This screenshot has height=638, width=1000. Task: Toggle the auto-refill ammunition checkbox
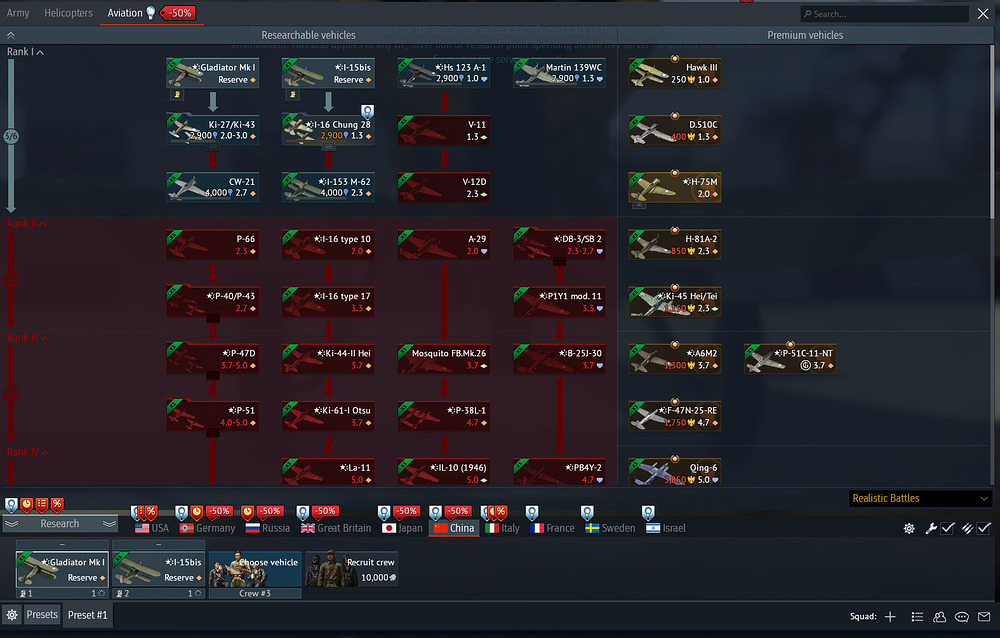coord(984,528)
